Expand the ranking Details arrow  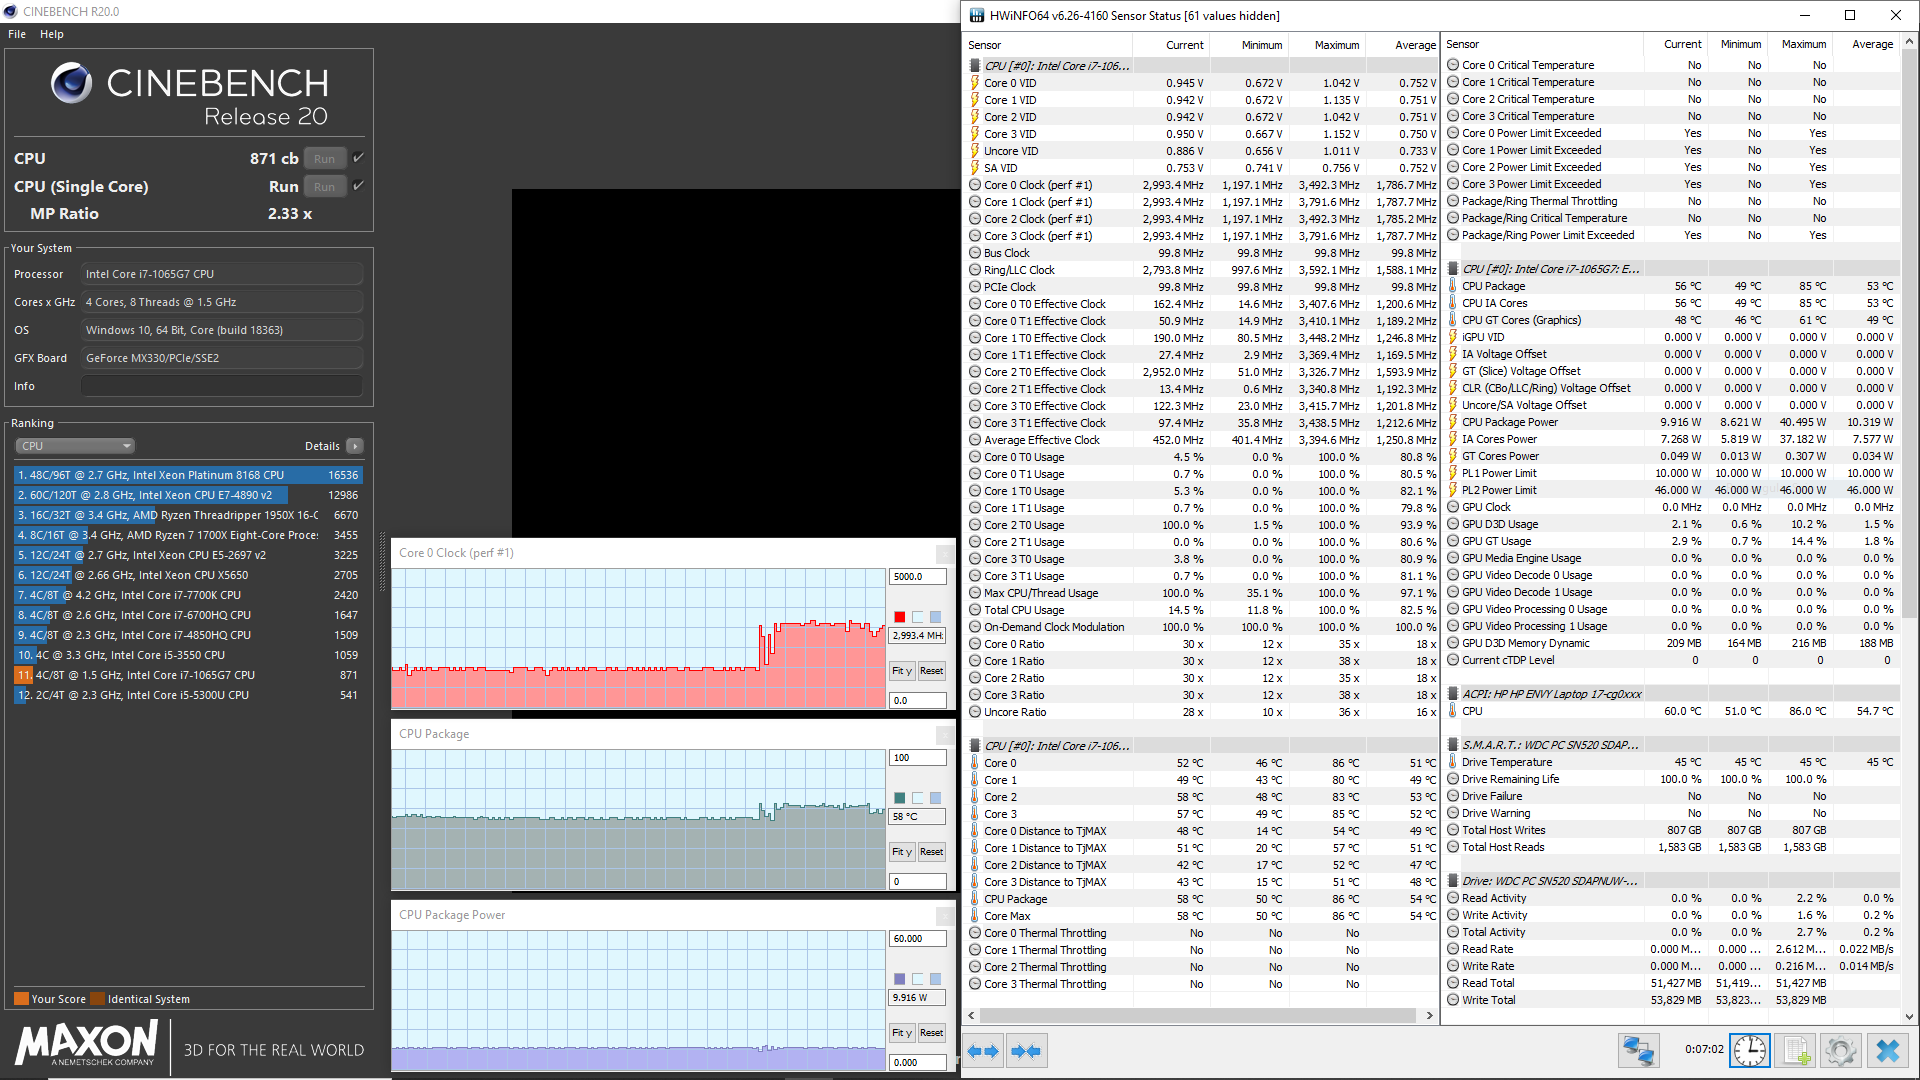[355, 446]
